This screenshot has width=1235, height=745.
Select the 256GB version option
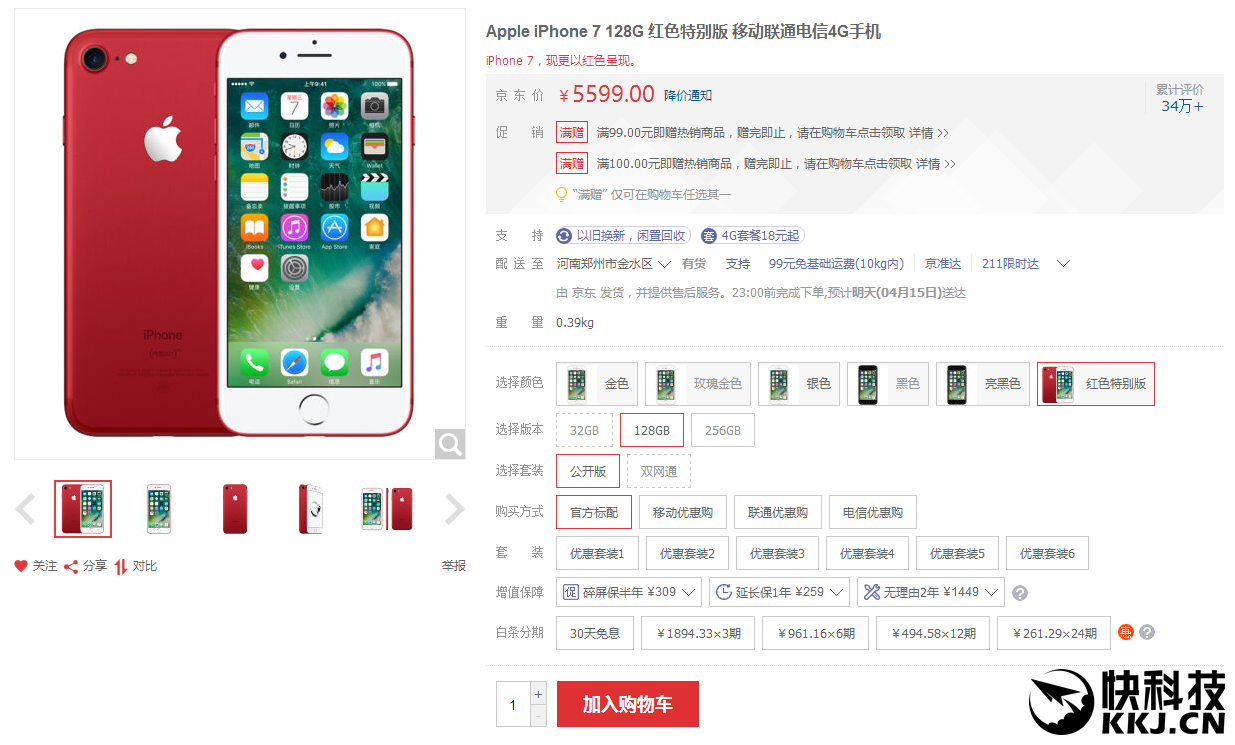click(723, 430)
